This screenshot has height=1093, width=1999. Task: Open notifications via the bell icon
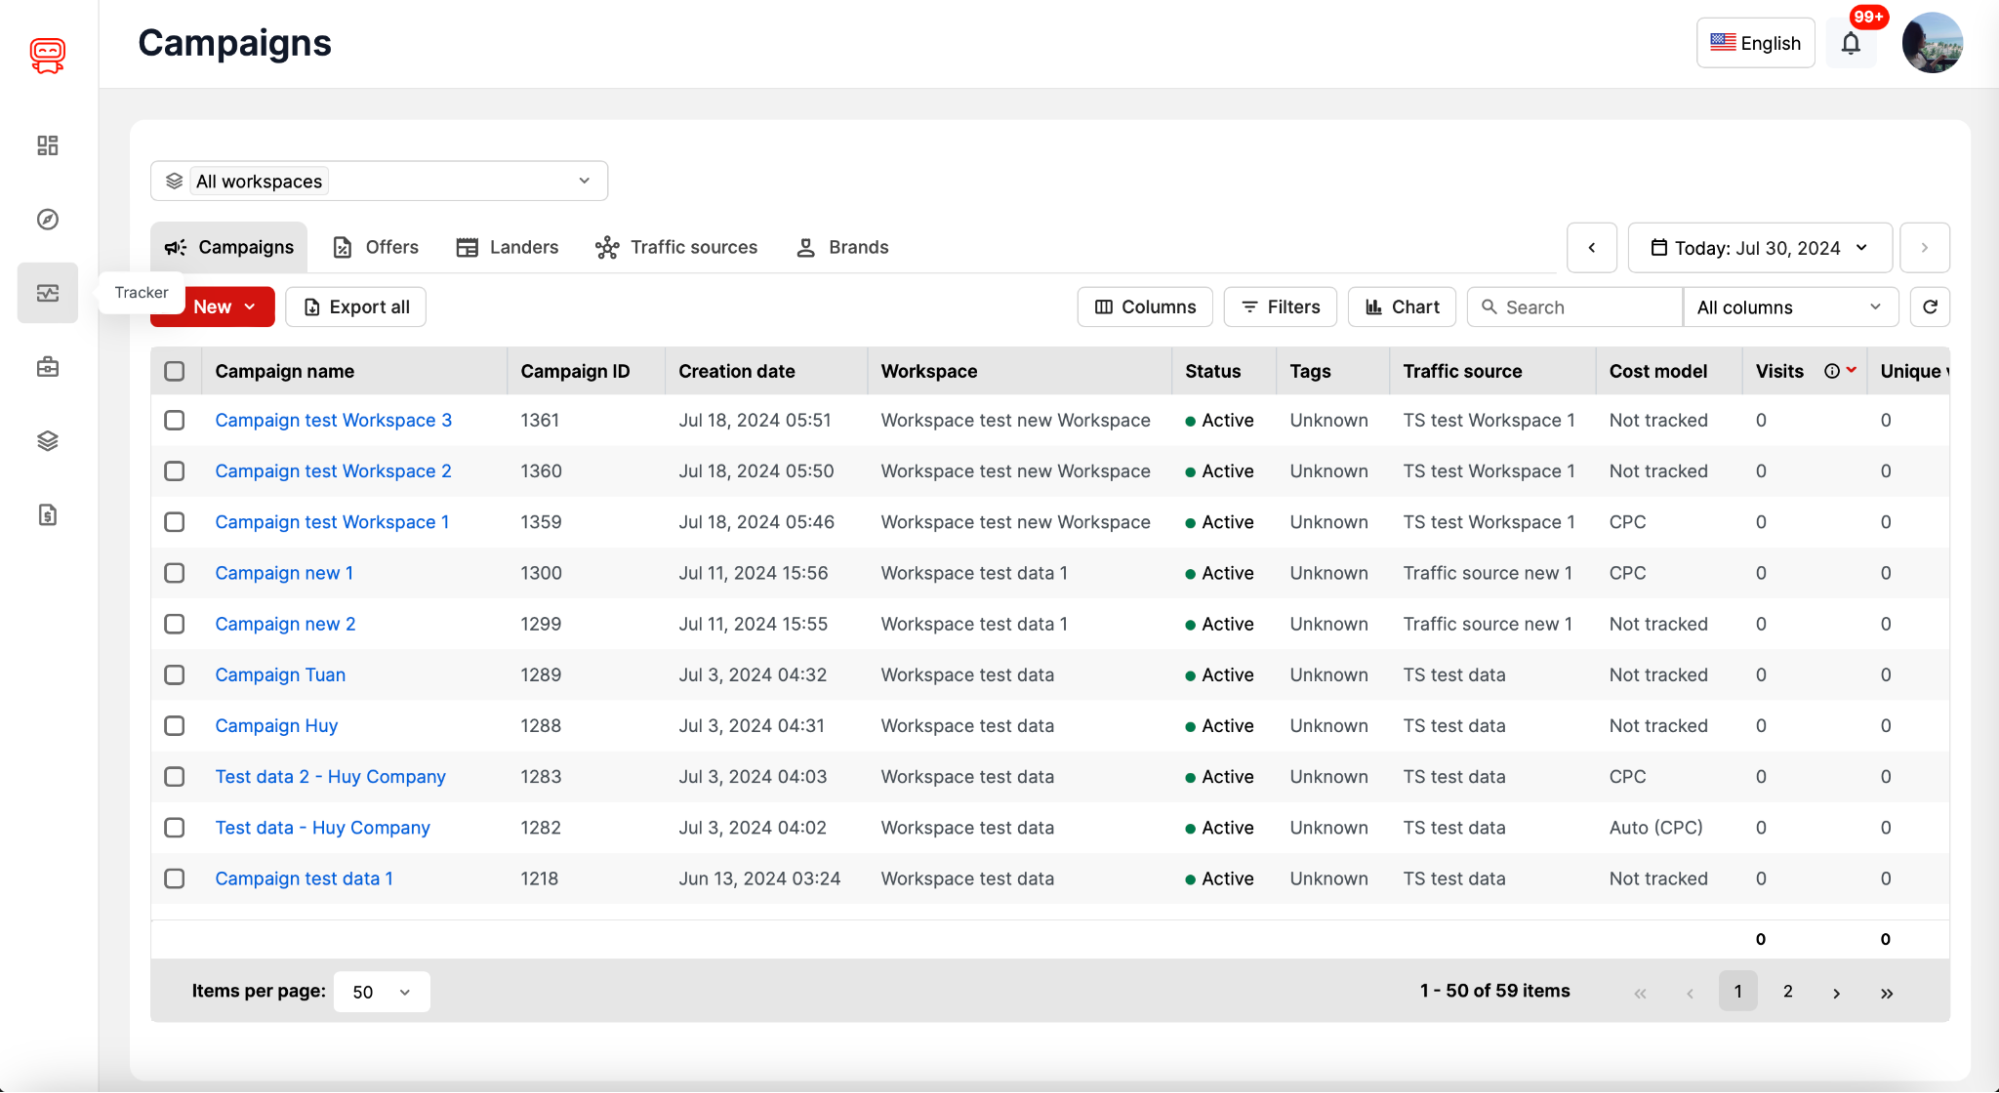point(1851,43)
